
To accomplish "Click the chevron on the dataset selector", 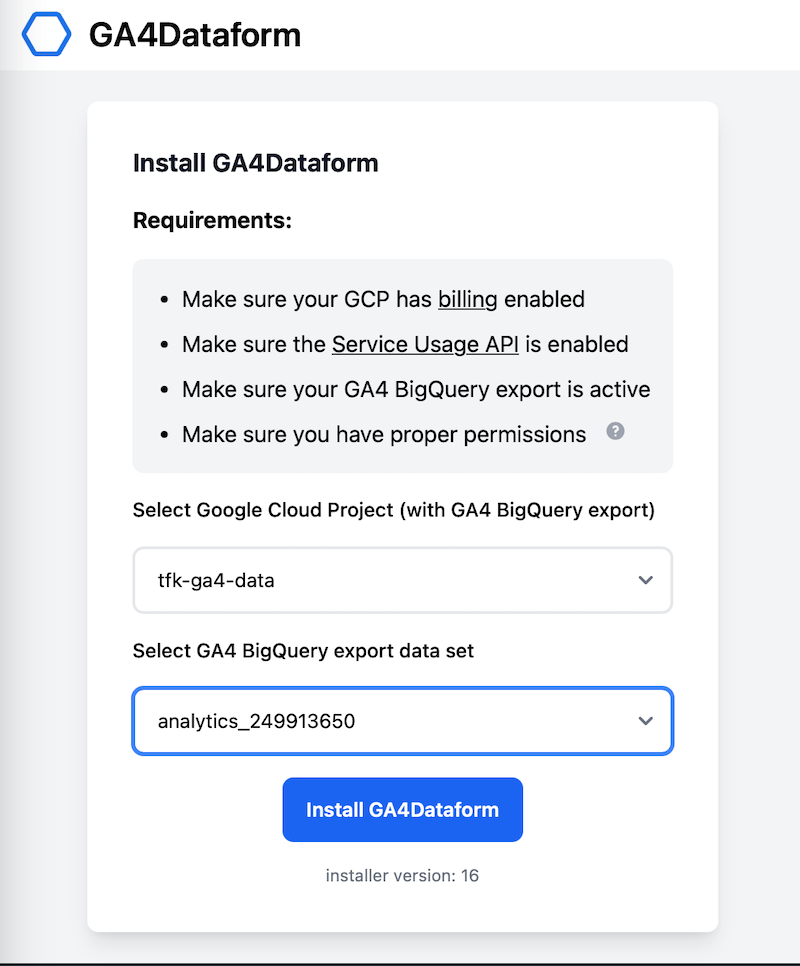I will tap(646, 721).
